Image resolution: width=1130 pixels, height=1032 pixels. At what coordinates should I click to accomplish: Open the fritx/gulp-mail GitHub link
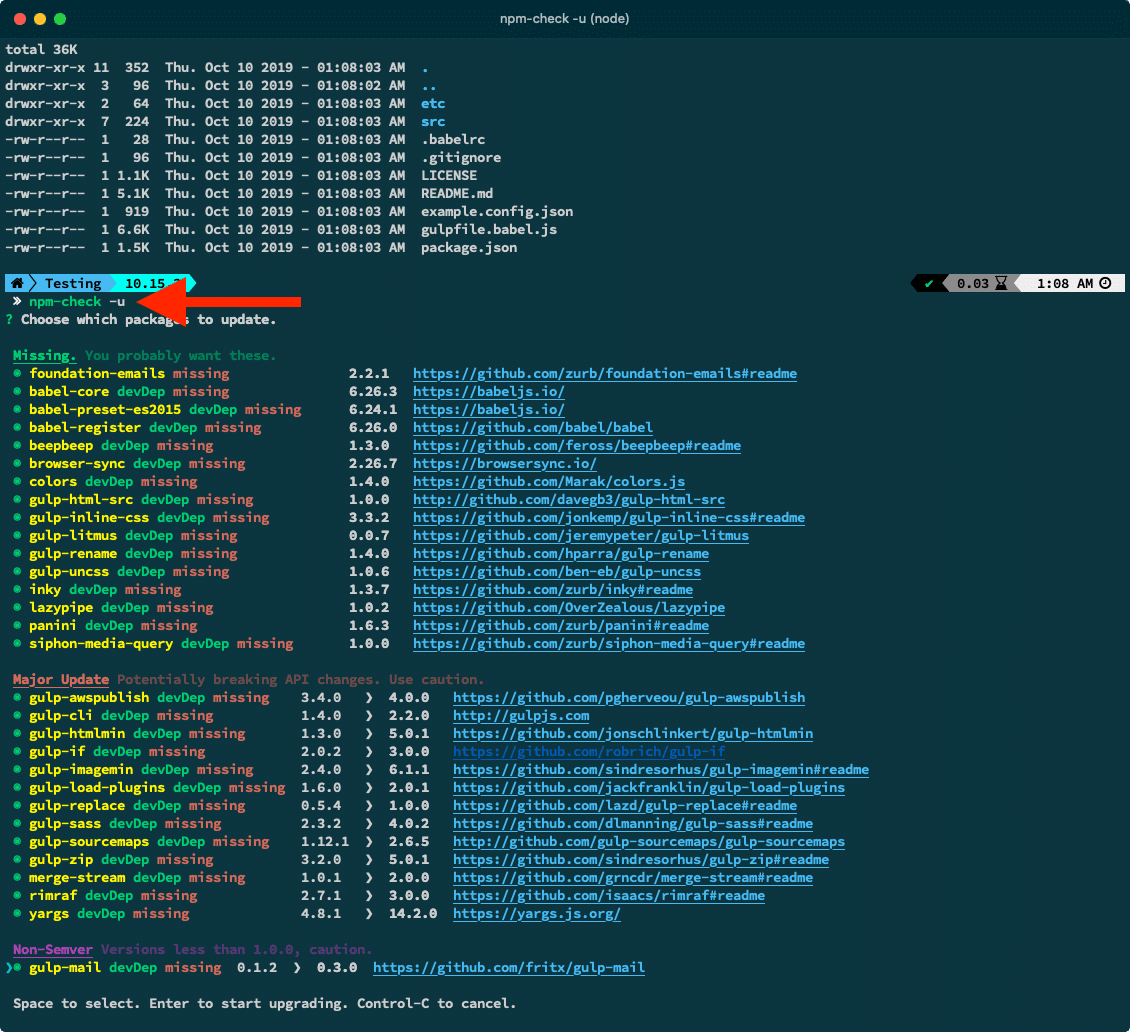[509, 968]
